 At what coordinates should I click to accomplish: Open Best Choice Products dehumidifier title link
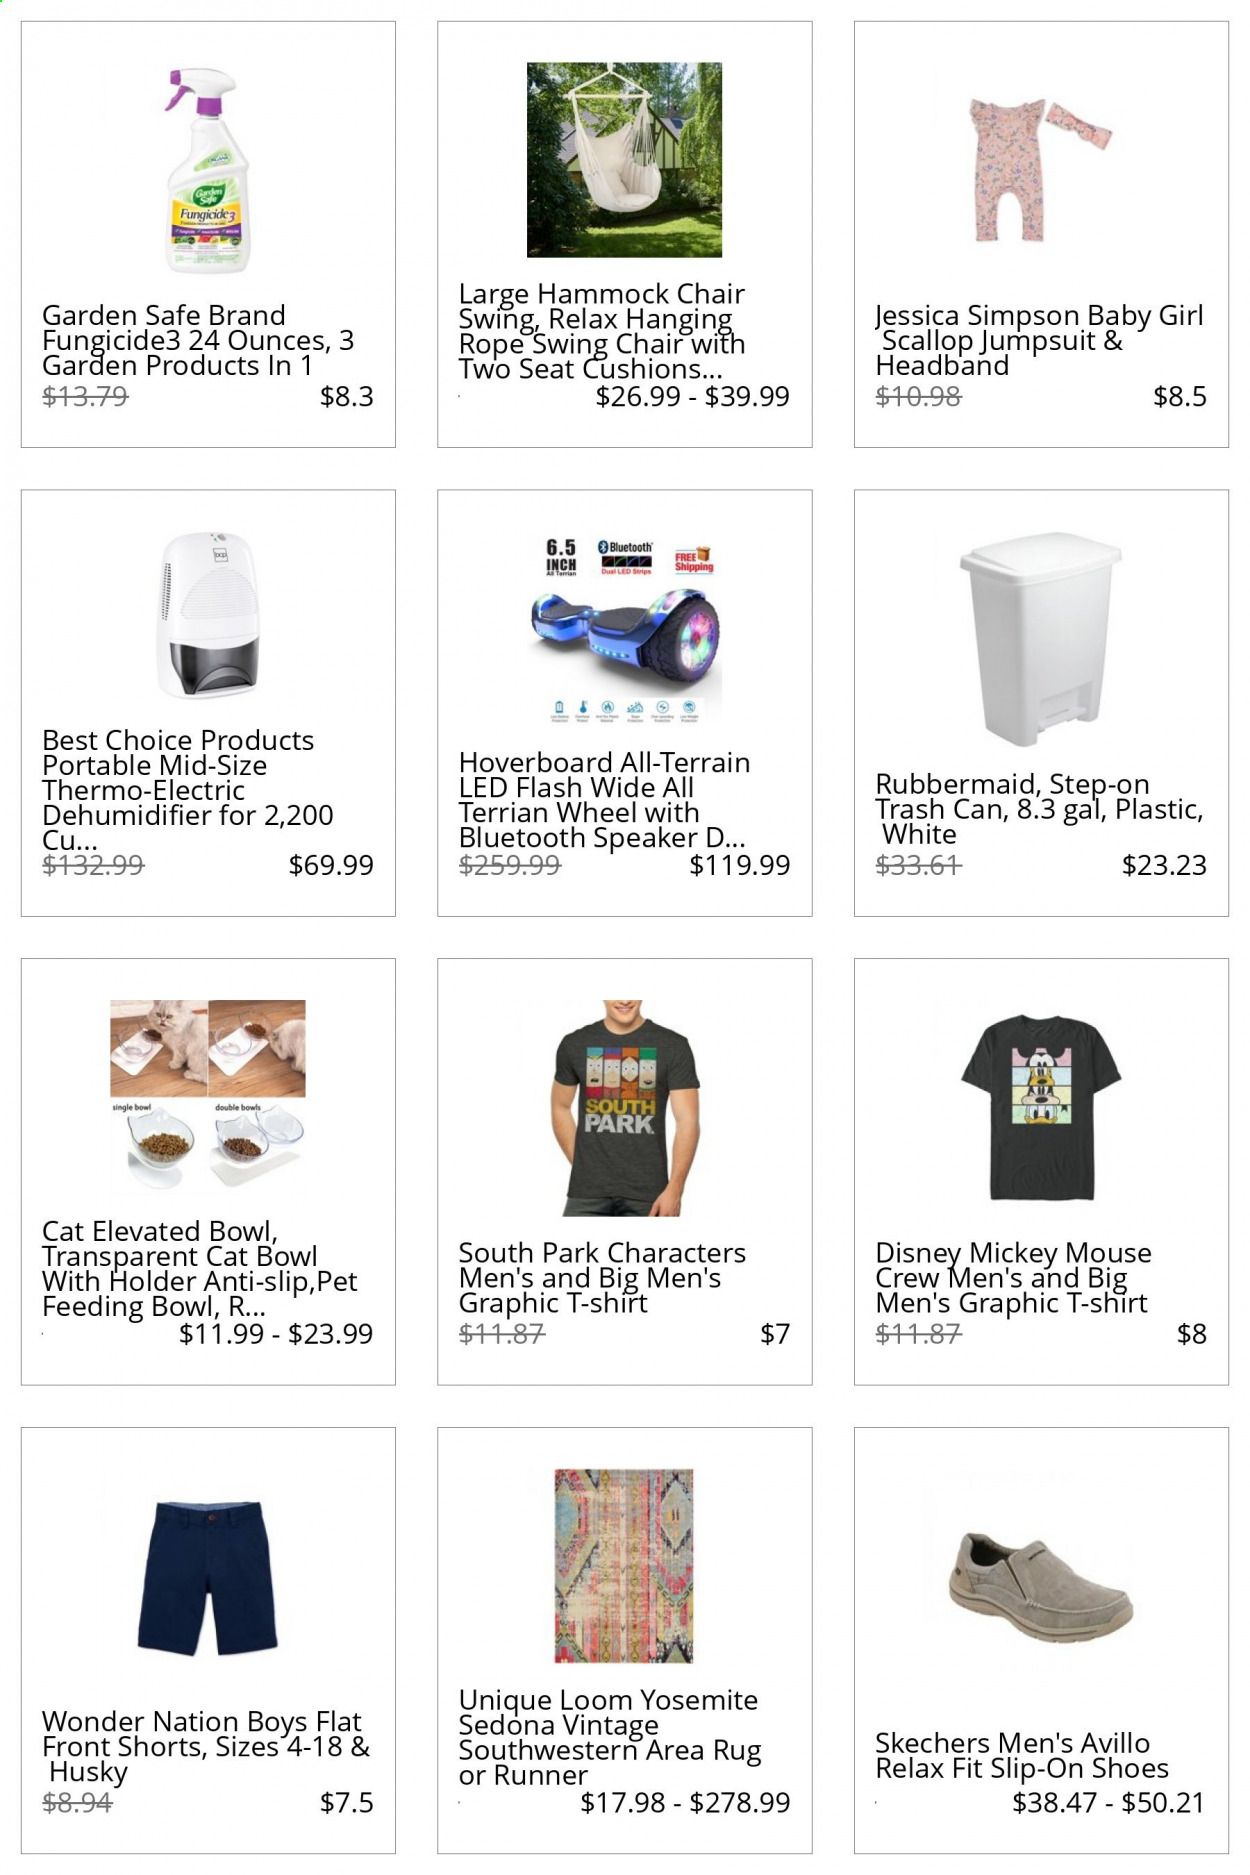click(x=187, y=790)
